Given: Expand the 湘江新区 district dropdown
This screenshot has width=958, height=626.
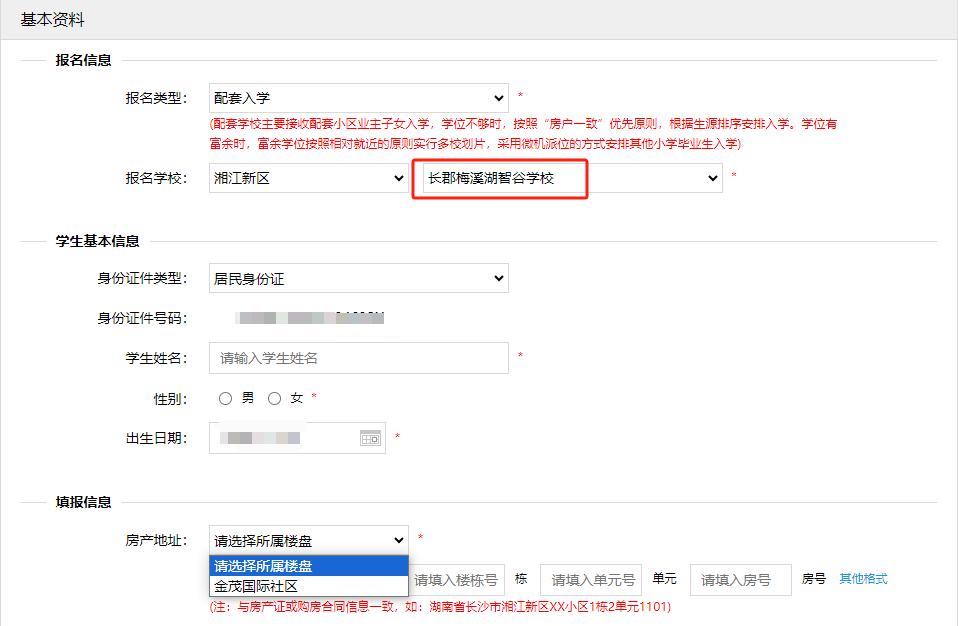Looking at the screenshot, I should pyautogui.click(x=308, y=178).
